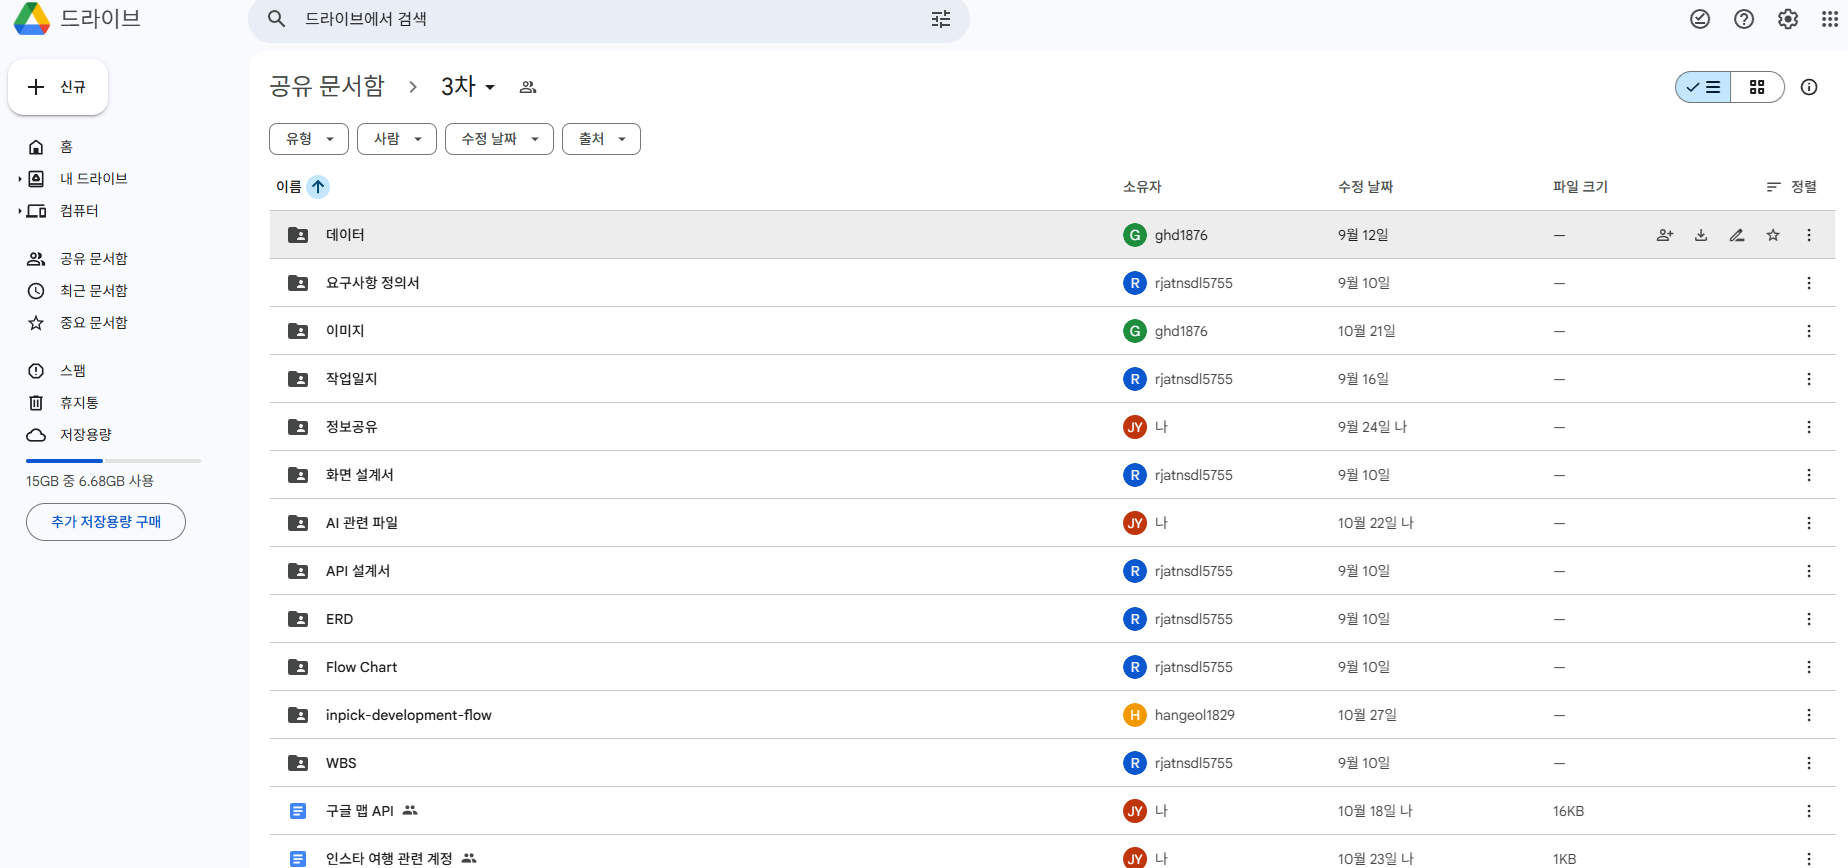Click owner hangeol1829 avatar
Screen dimensions: 1848x868
[1135, 715]
